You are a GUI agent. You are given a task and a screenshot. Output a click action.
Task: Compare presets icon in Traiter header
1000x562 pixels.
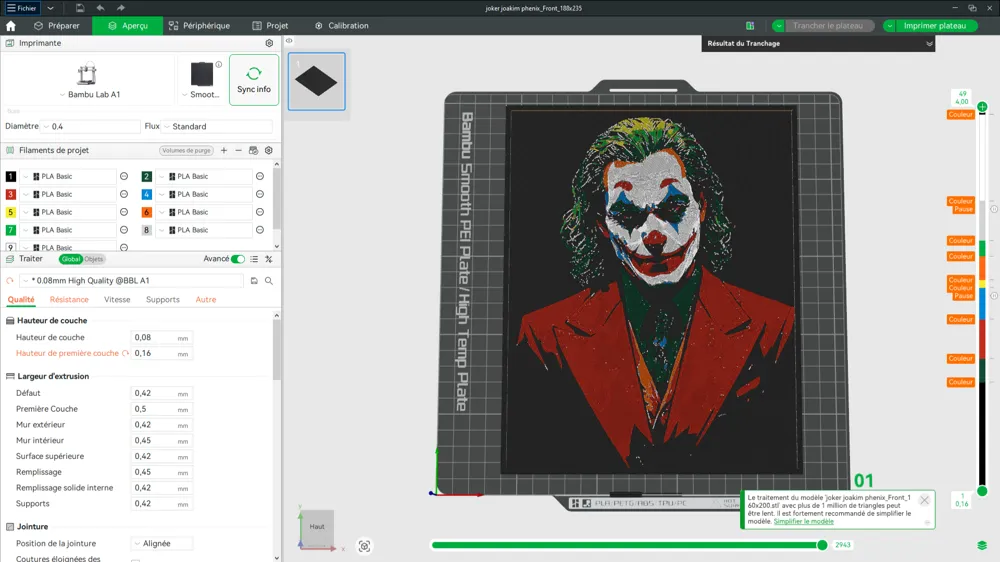pos(268,259)
